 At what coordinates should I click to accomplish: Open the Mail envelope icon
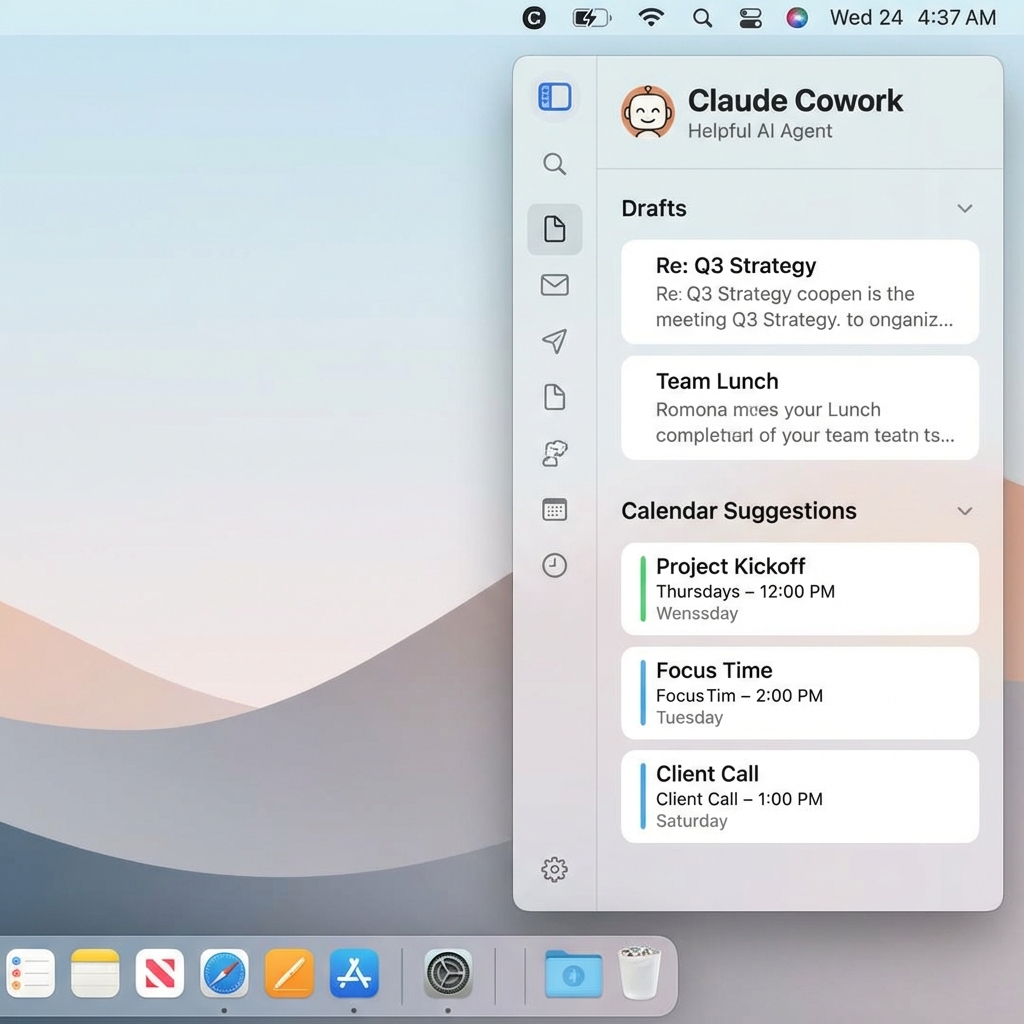555,285
